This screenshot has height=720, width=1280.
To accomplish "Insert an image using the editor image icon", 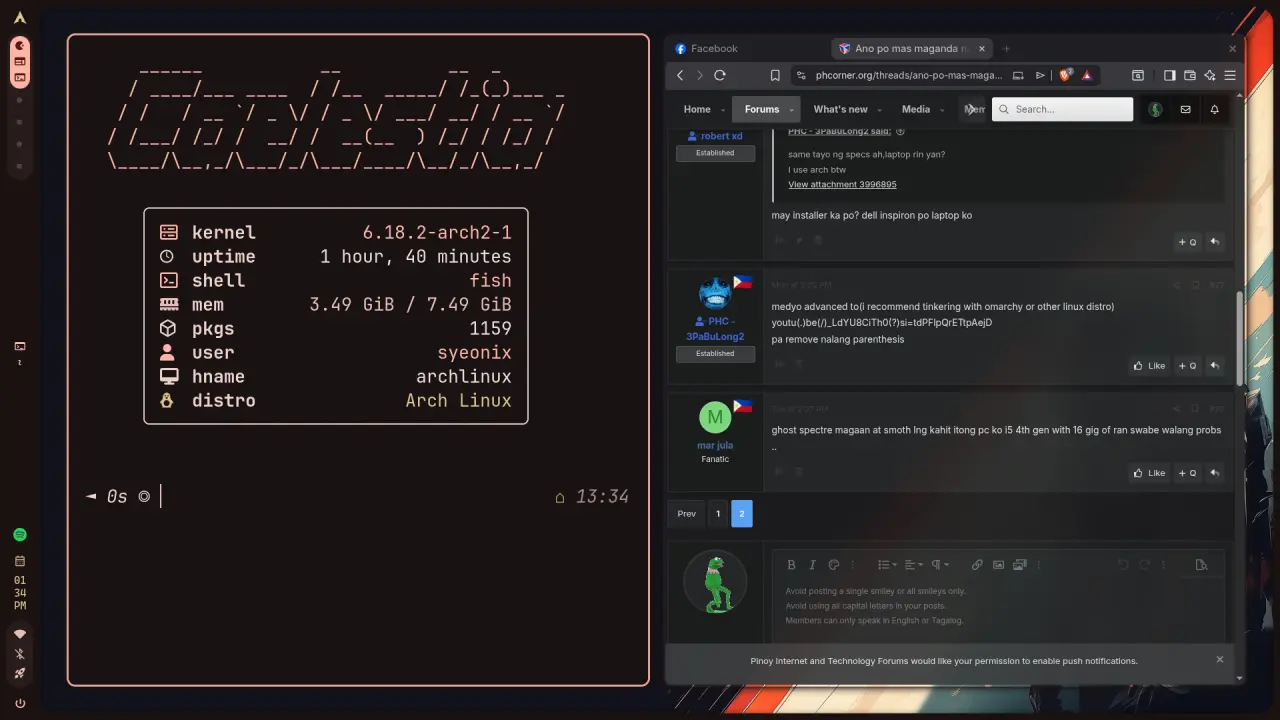I will [x=998, y=565].
